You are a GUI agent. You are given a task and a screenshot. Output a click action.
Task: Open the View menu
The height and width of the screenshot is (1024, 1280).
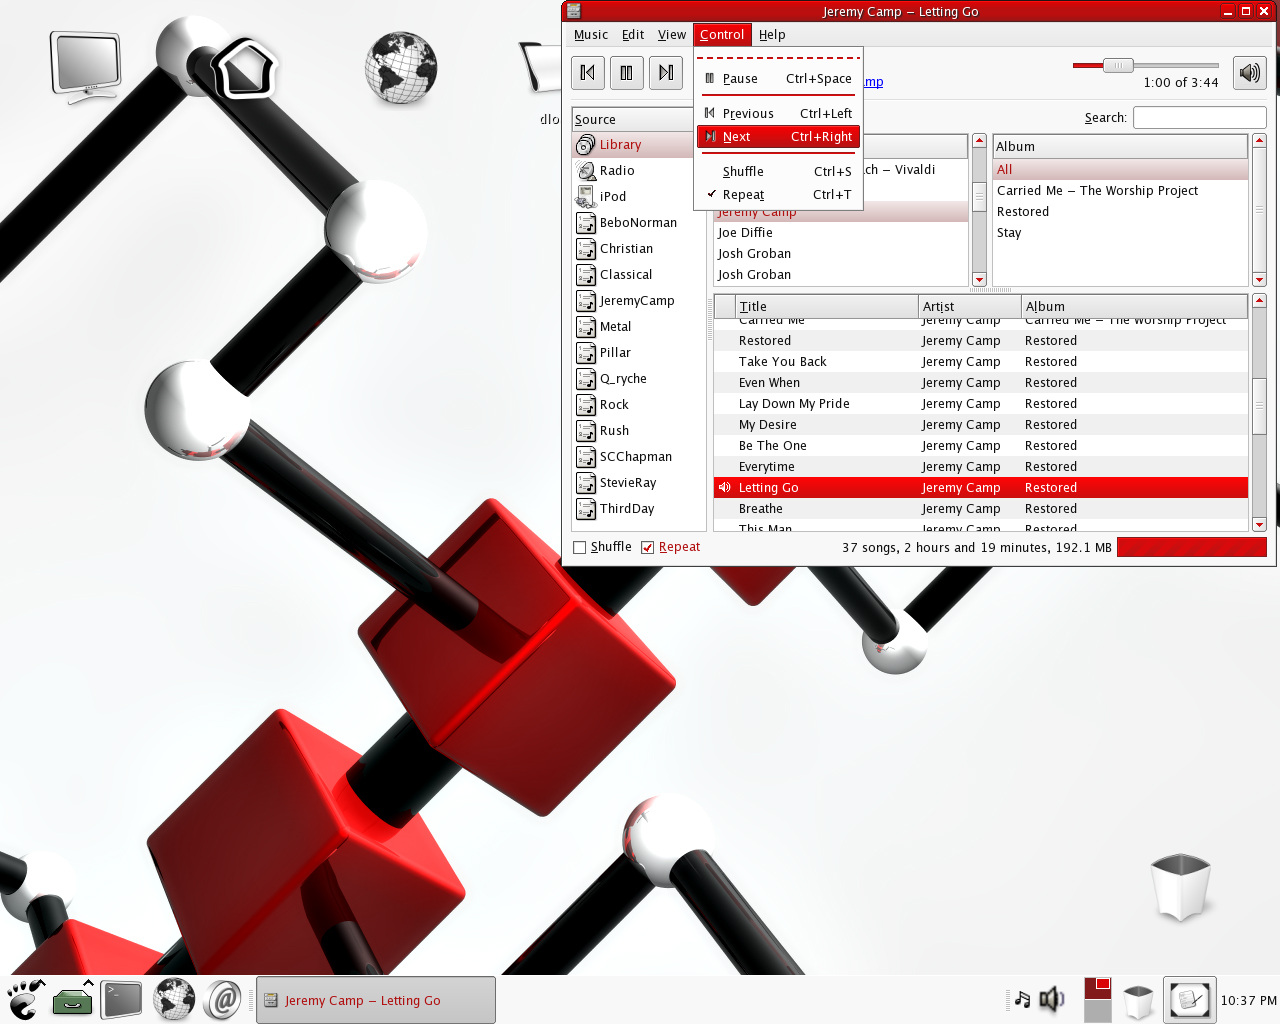(x=672, y=35)
